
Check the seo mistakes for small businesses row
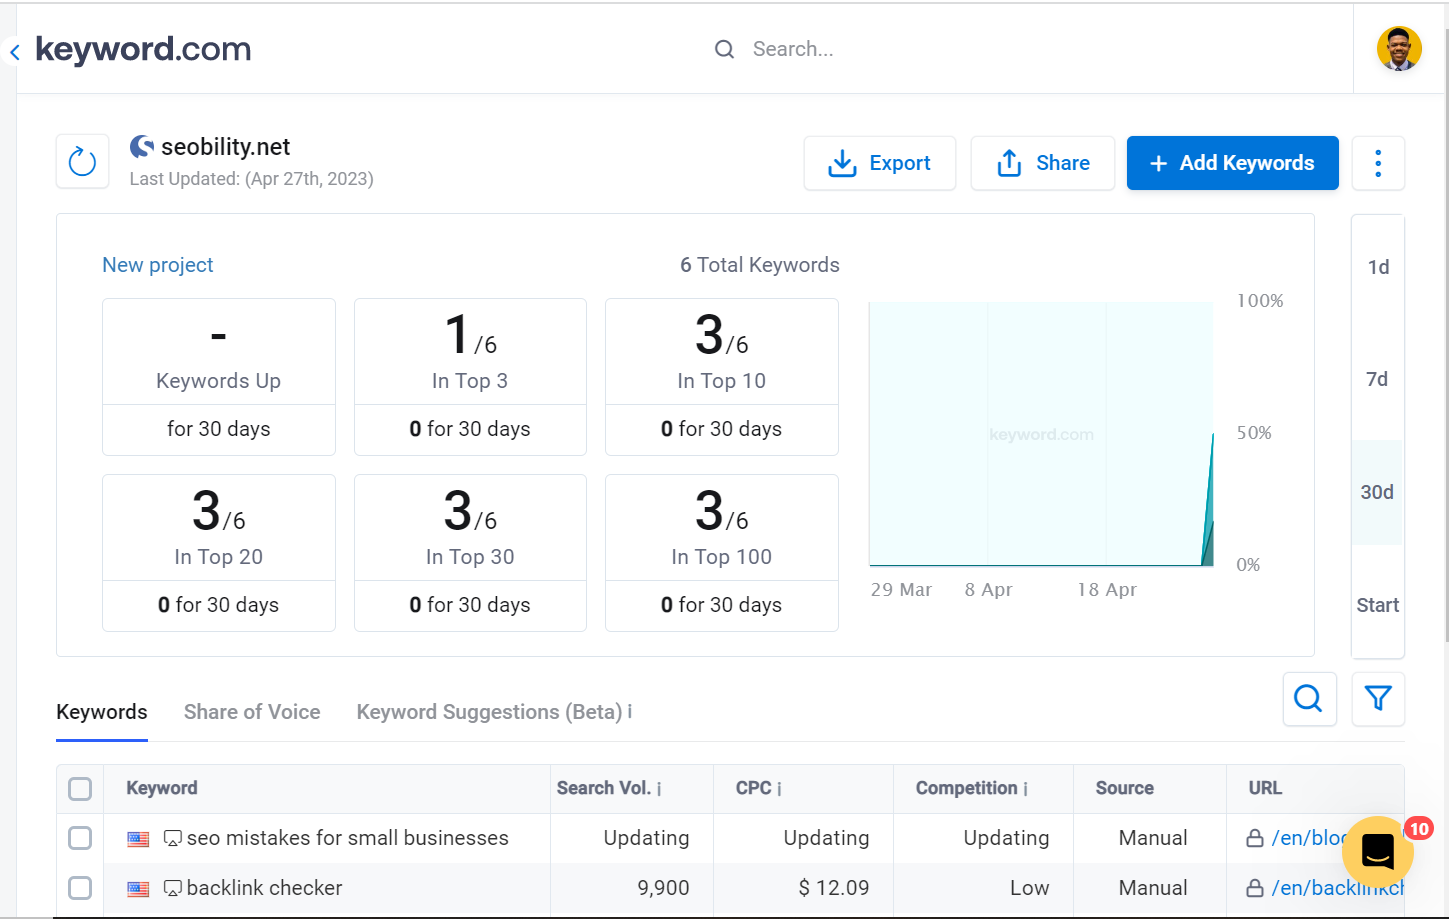(80, 838)
